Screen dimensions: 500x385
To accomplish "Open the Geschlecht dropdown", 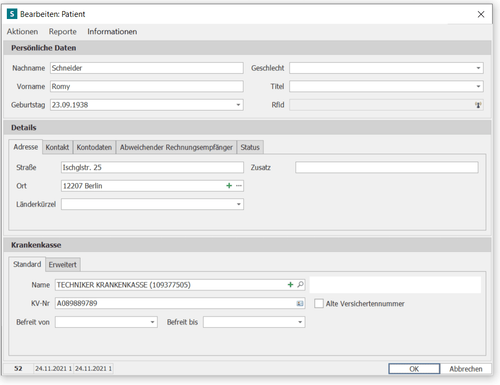I will [478, 68].
